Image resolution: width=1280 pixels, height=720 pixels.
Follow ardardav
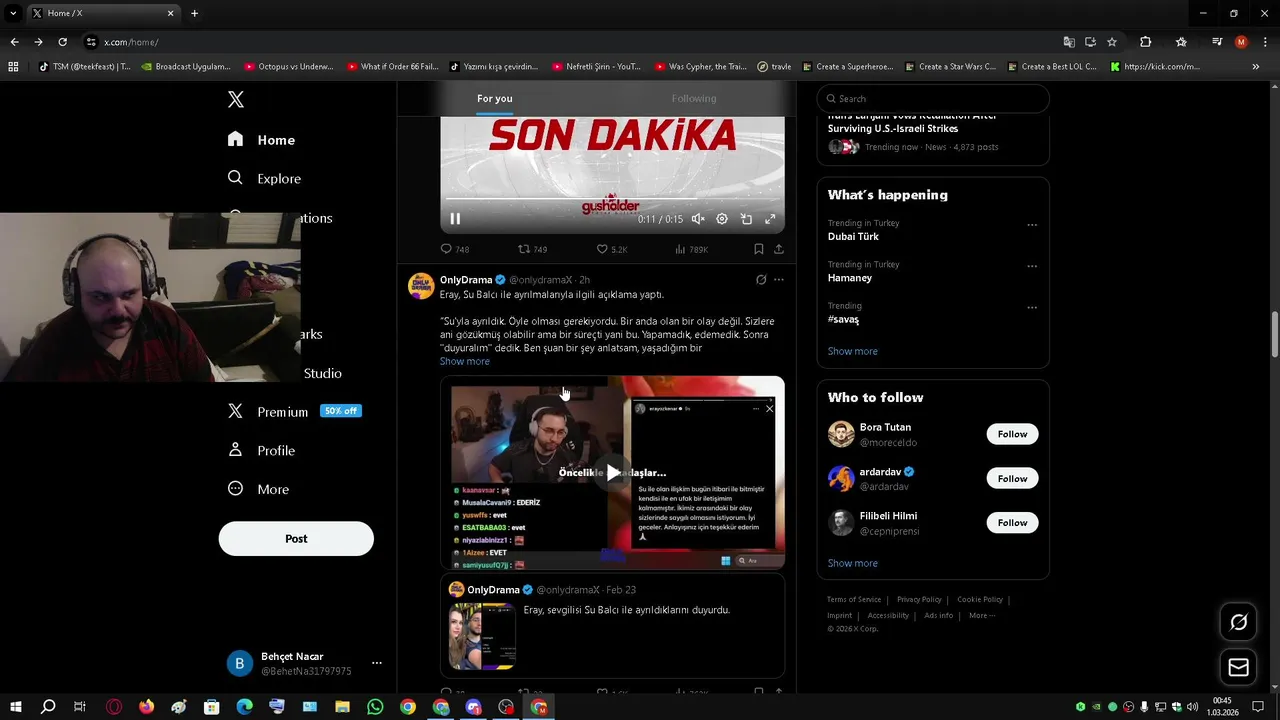1012,478
